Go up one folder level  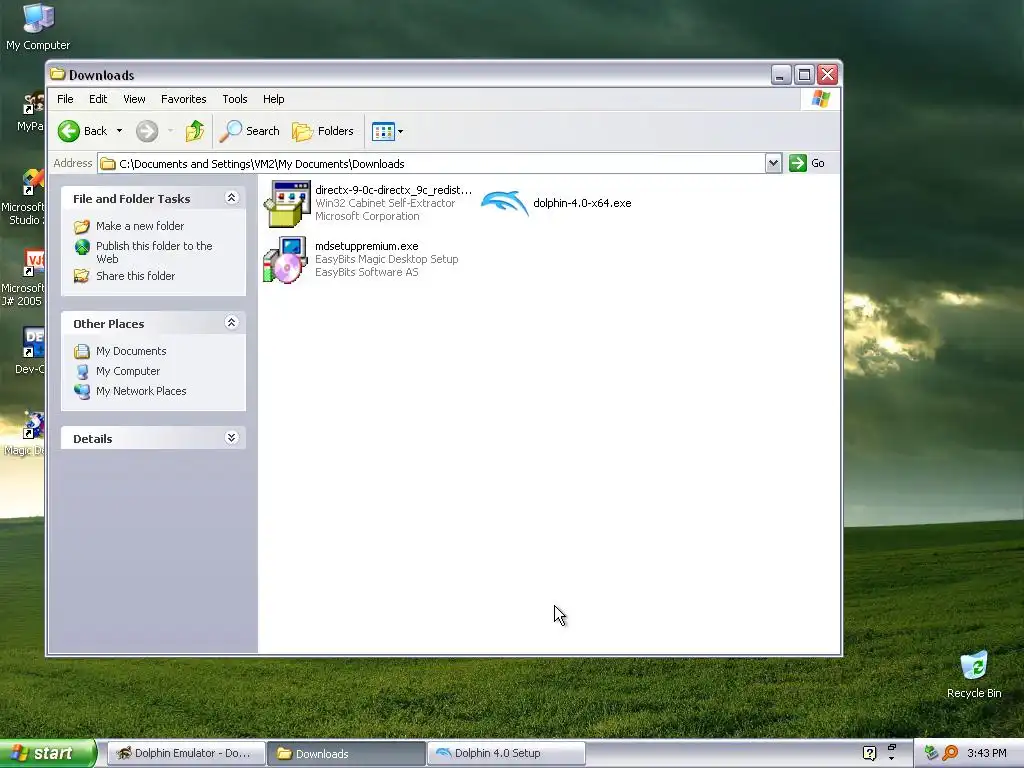pos(195,131)
